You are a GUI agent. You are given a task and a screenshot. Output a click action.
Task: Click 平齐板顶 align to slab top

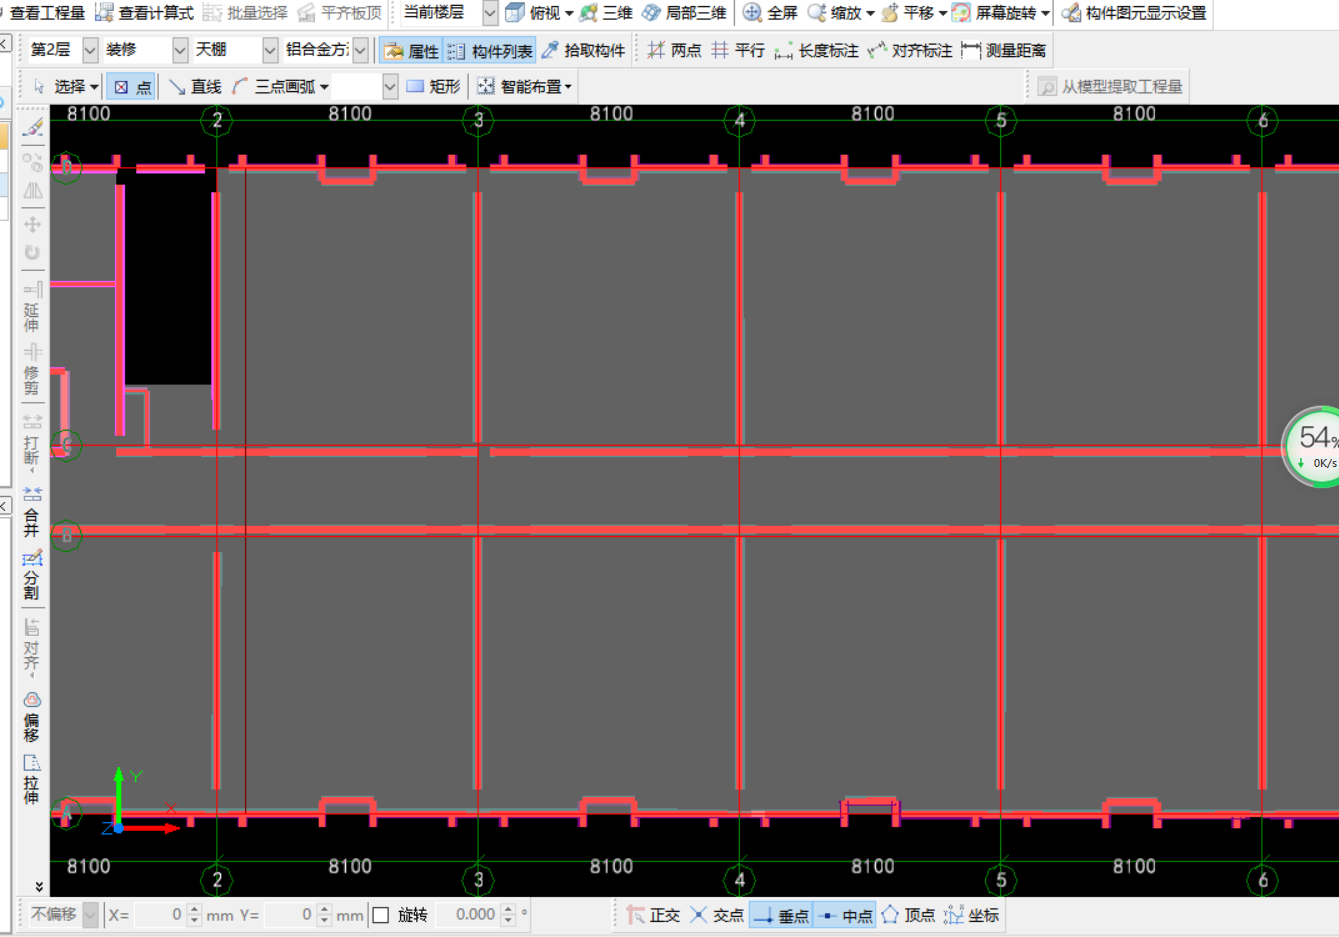pos(340,13)
